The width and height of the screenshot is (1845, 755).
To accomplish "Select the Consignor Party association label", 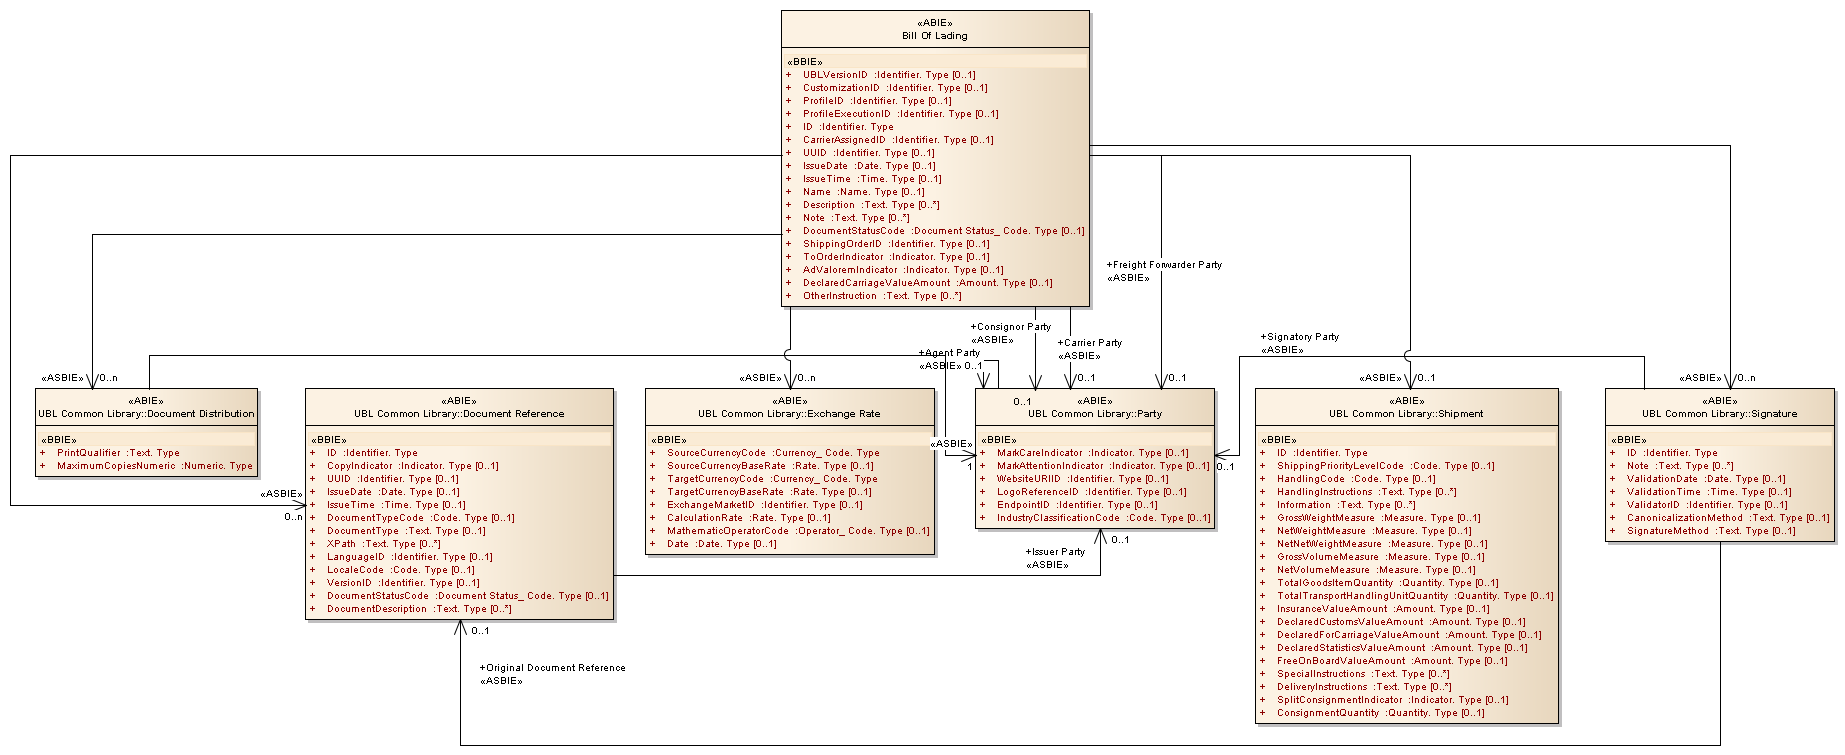I will [x=1010, y=327].
